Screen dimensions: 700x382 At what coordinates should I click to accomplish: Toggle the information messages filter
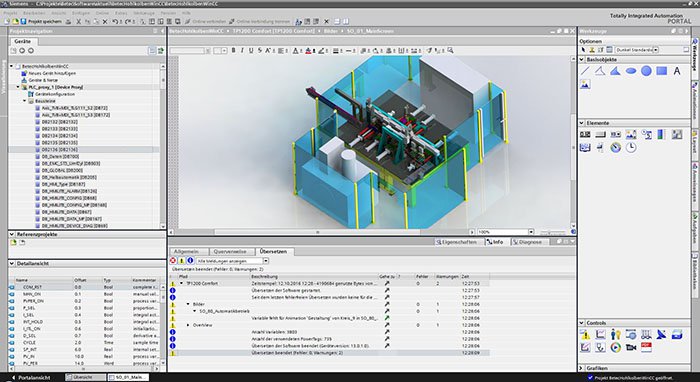pyautogui.click(x=190, y=261)
